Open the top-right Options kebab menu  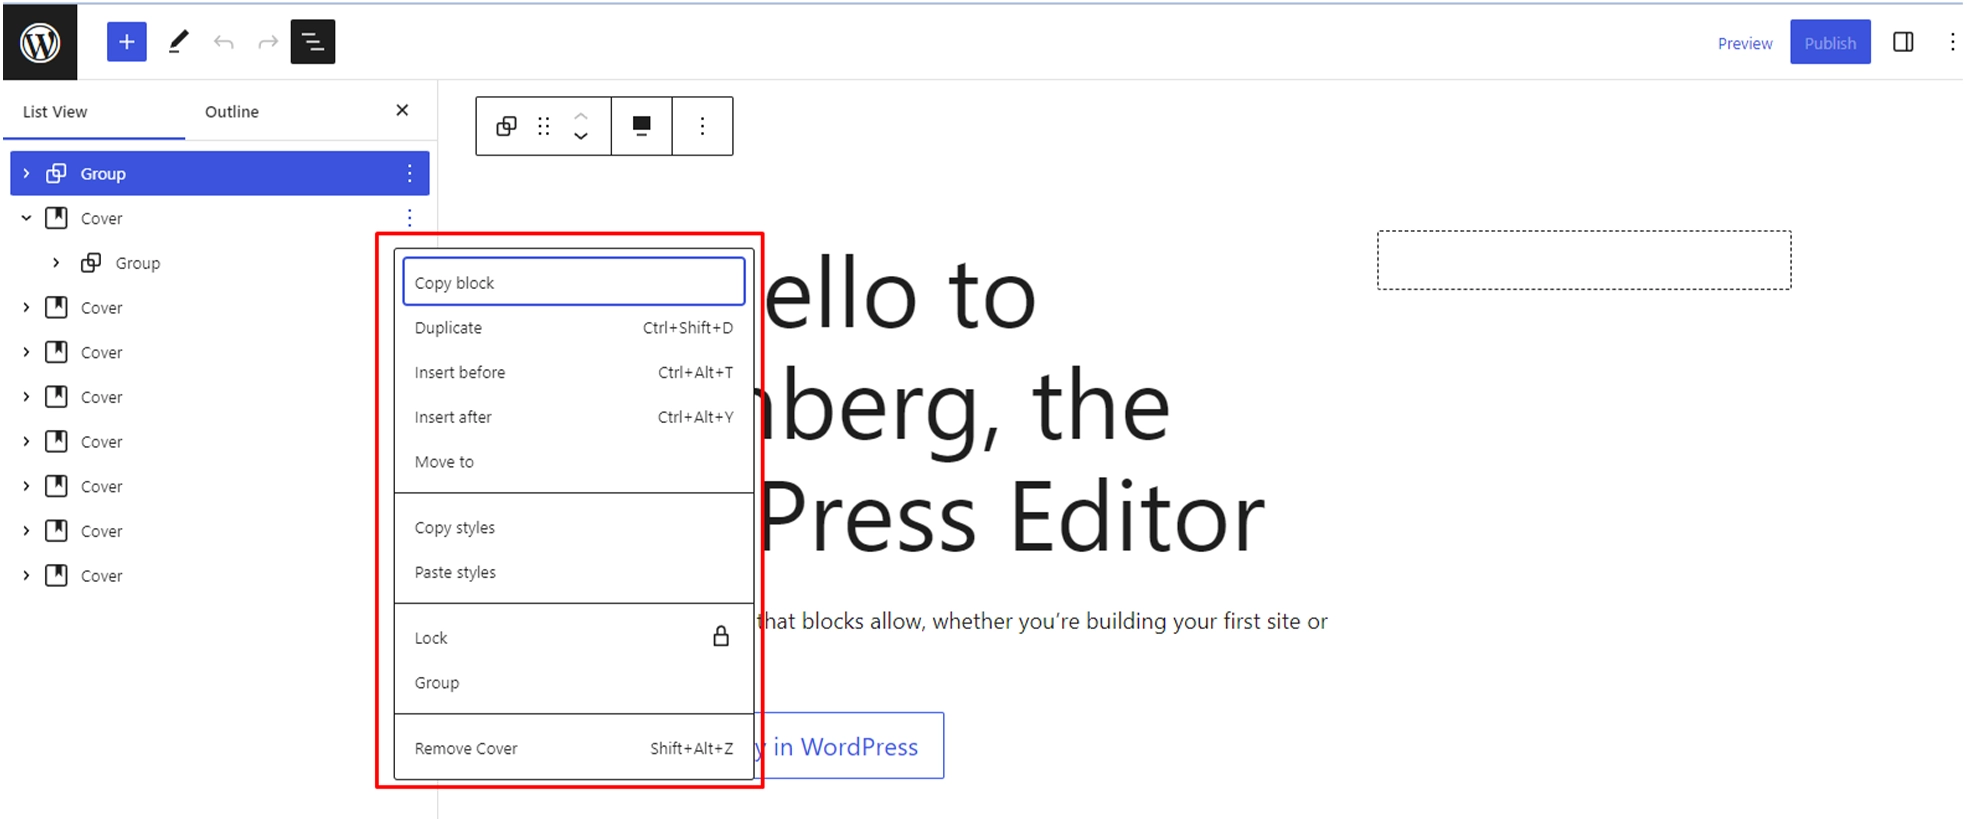pyautogui.click(x=1952, y=42)
